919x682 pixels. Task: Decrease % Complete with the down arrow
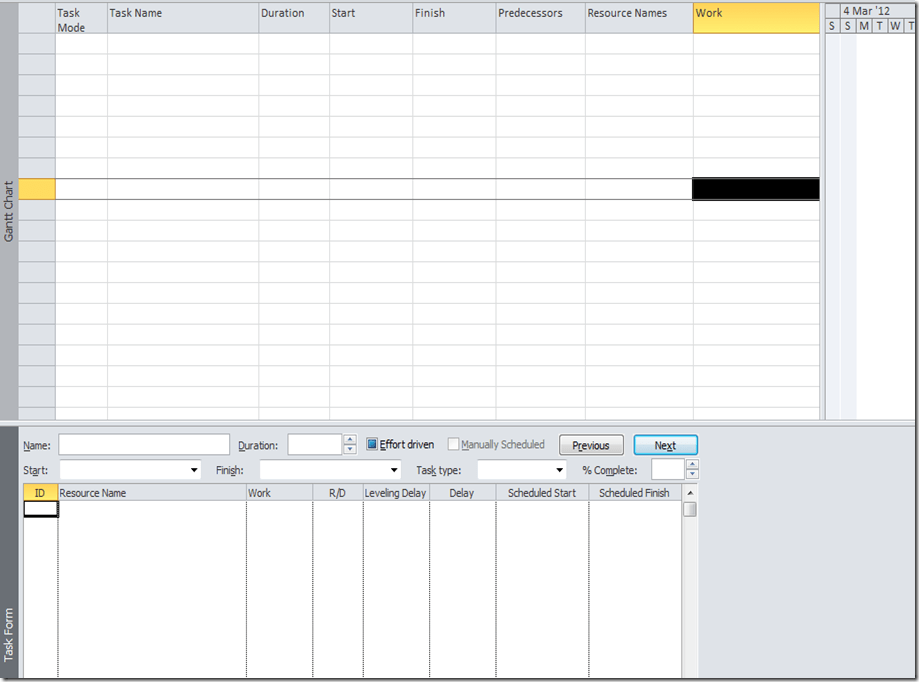(693, 475)
